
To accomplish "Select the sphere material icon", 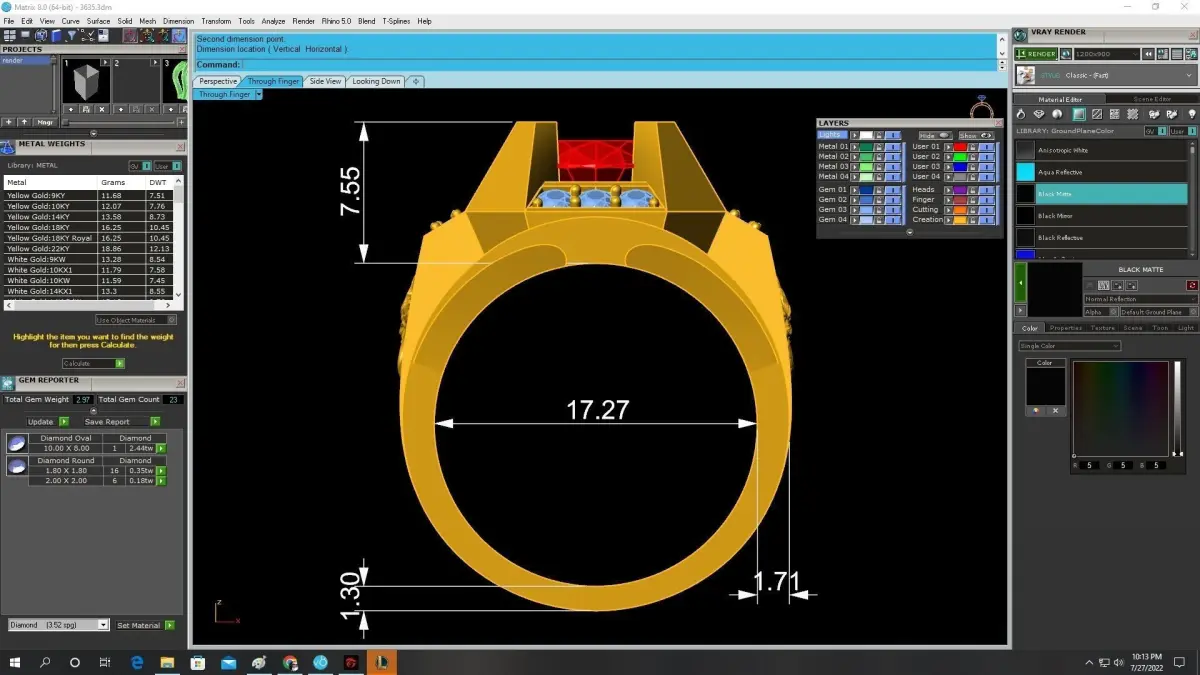I will pos(1057,114).
